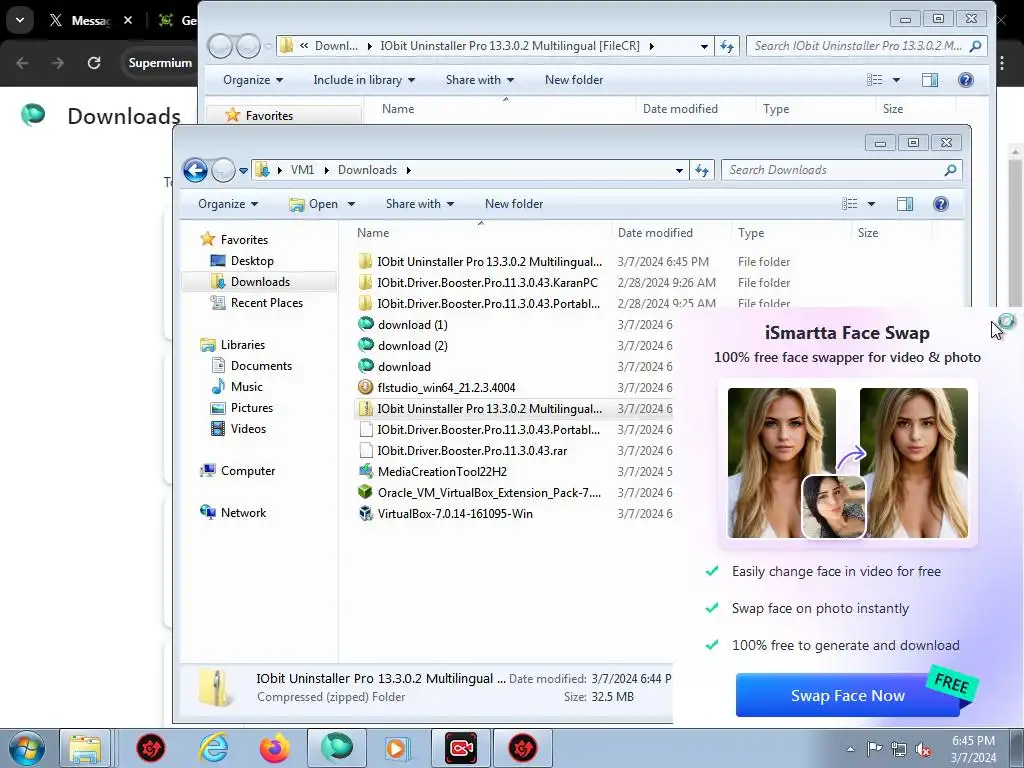Open the media player taskbar icon
The height and width of the screenshot is (768, 1024).
point(396,748)
